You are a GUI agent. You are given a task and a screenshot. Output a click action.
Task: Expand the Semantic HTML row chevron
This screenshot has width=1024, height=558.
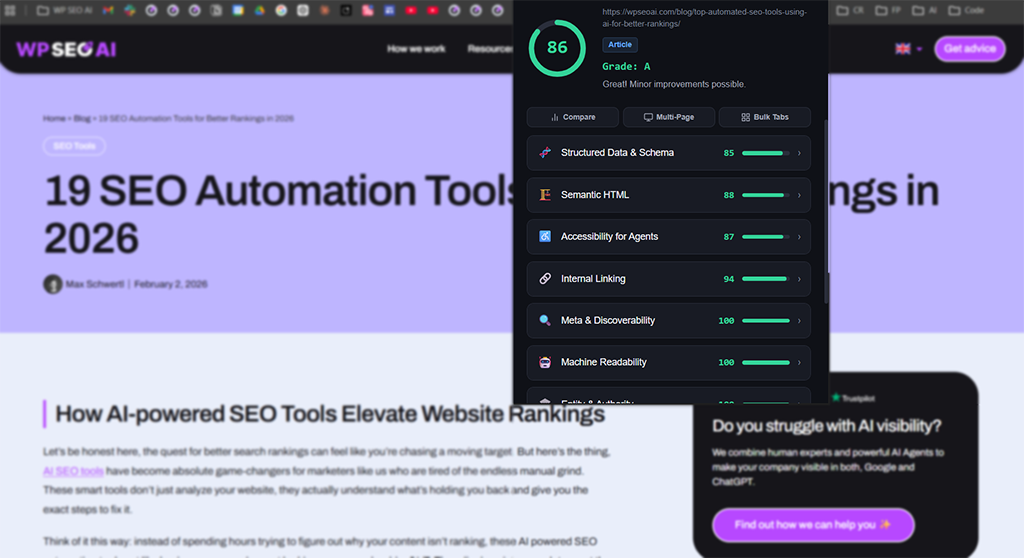coord(799,195)
